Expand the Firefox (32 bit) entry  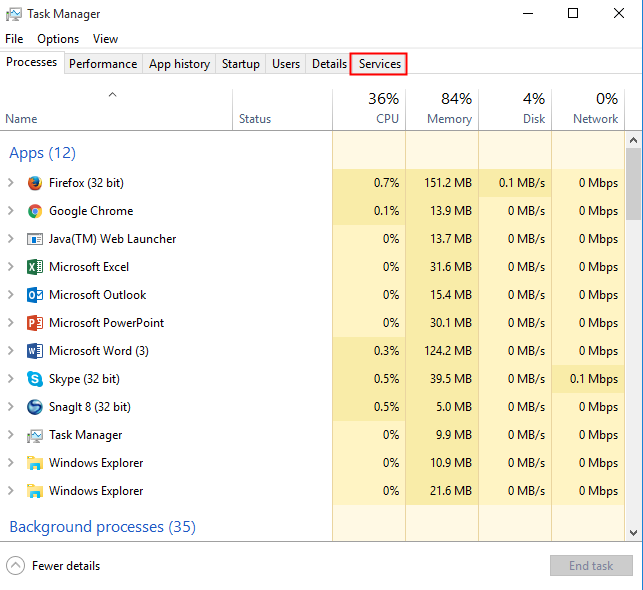[x=11, y=183]
